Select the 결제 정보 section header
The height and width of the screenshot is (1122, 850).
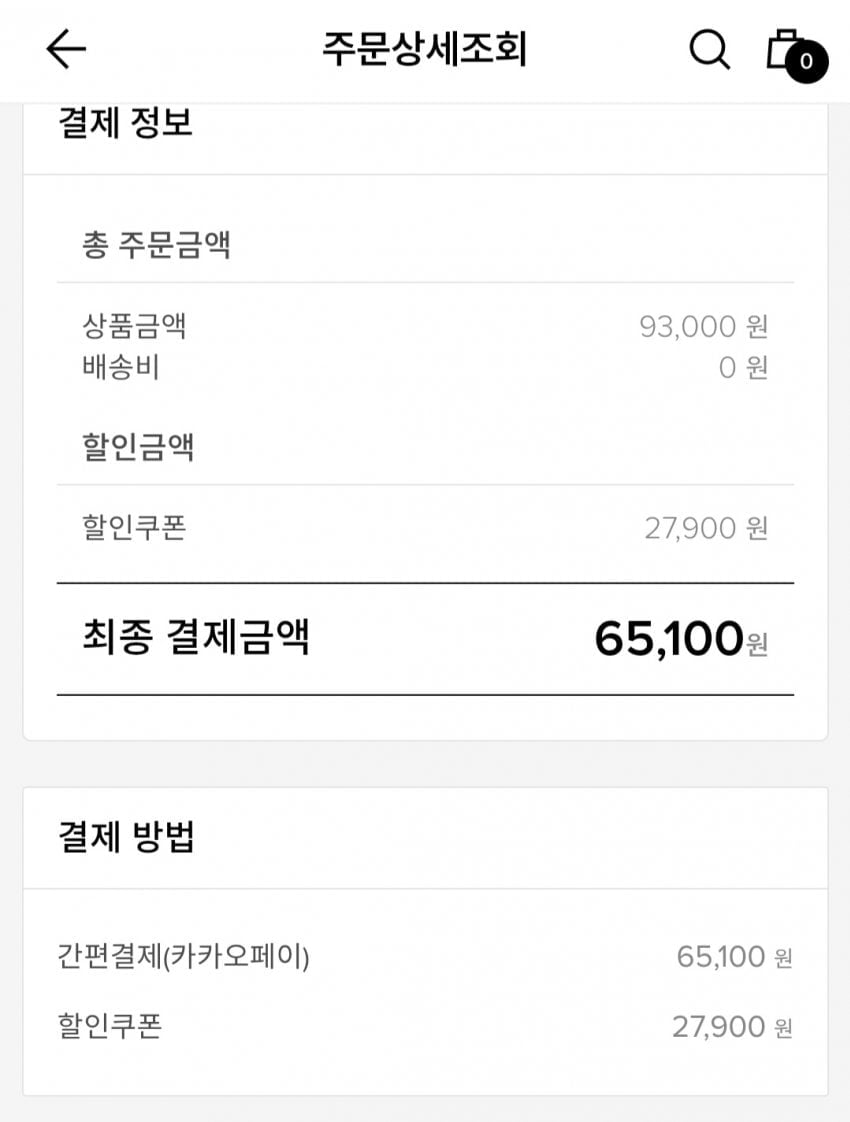point(126,124)
